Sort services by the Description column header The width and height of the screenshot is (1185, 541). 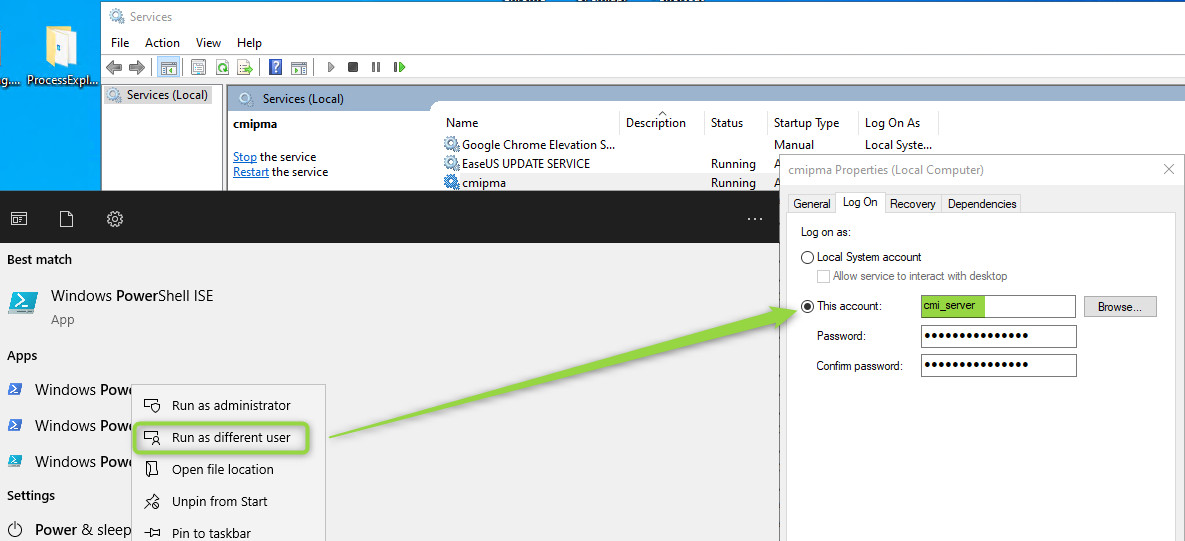point(656,123)
